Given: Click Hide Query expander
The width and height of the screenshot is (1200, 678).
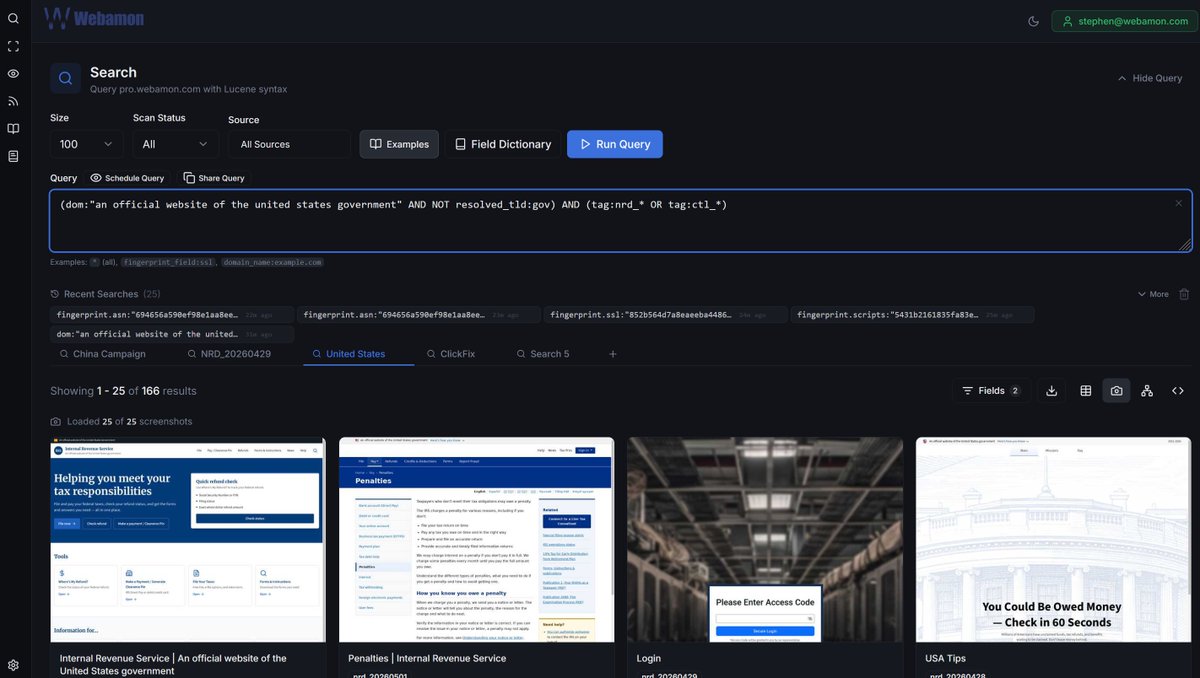Looking at the screenshot, I should (x=1149, y=78).
